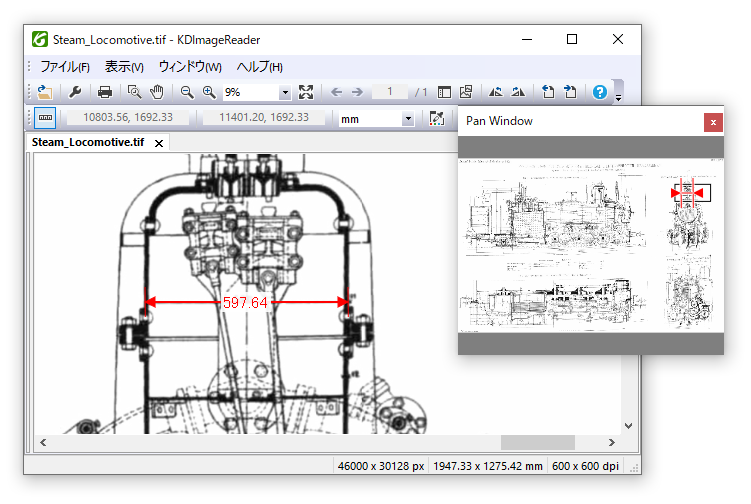Viewport: 751px width, 504px height.
Task: Open the ファイル(F) menu
Action: click(65, 67)
